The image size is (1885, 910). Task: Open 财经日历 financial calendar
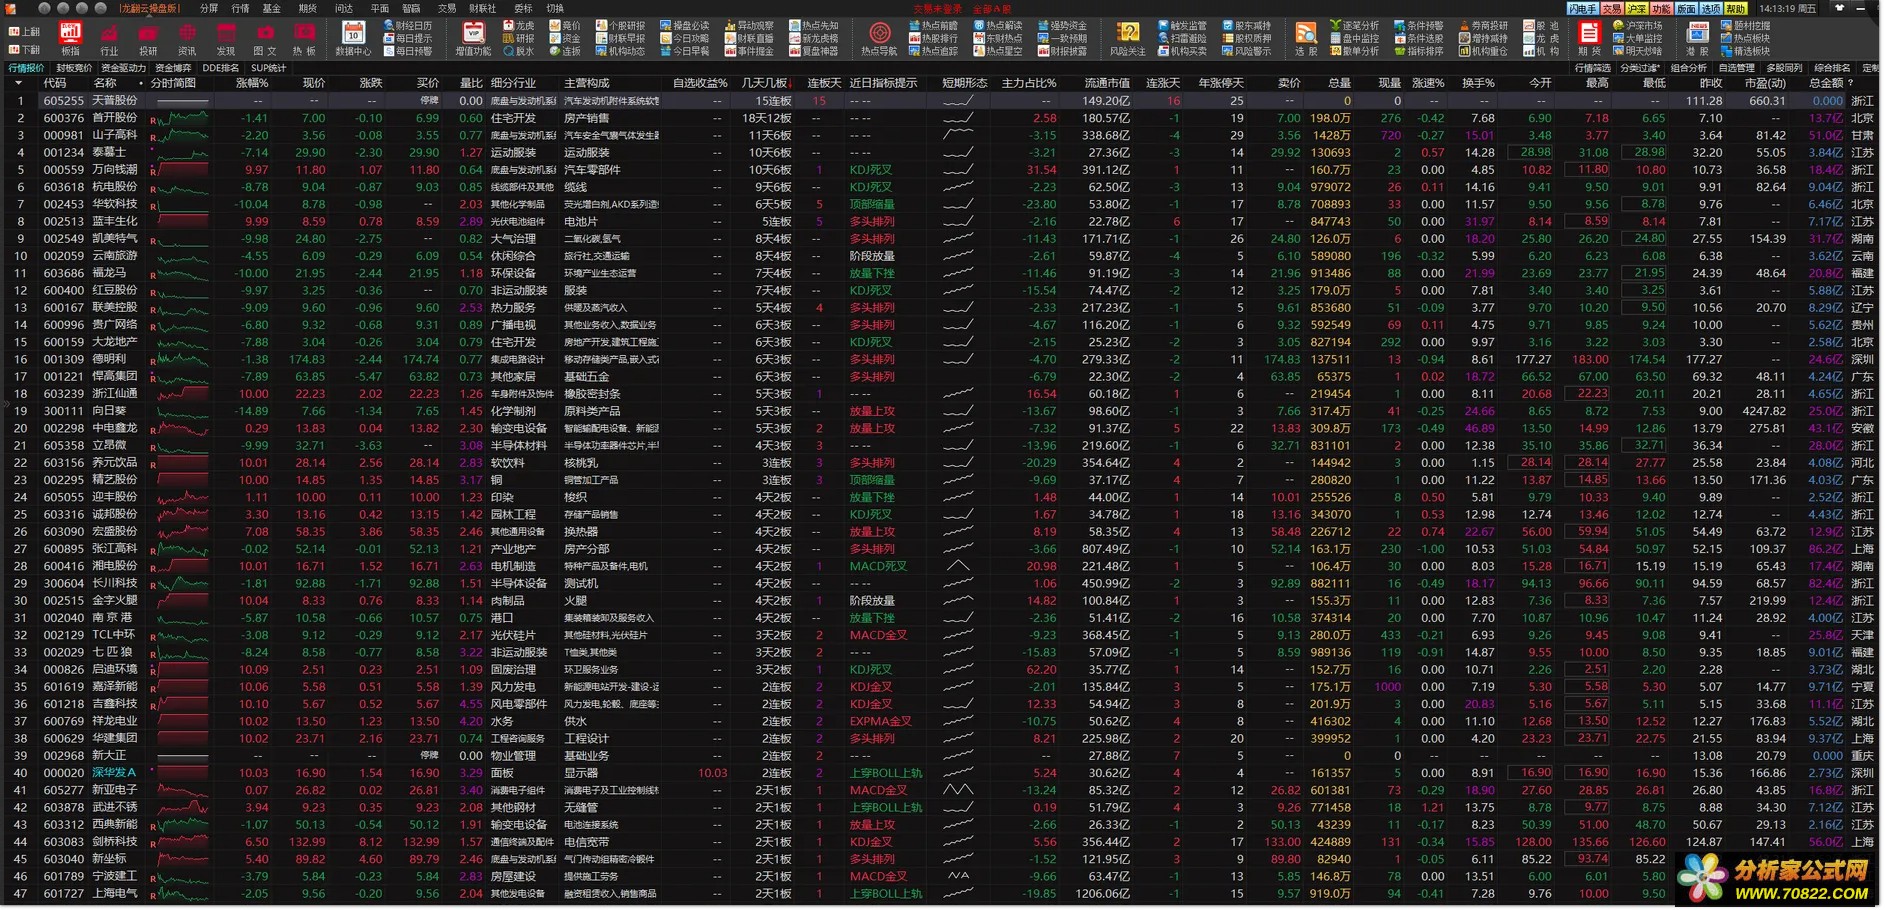point(408,26)
